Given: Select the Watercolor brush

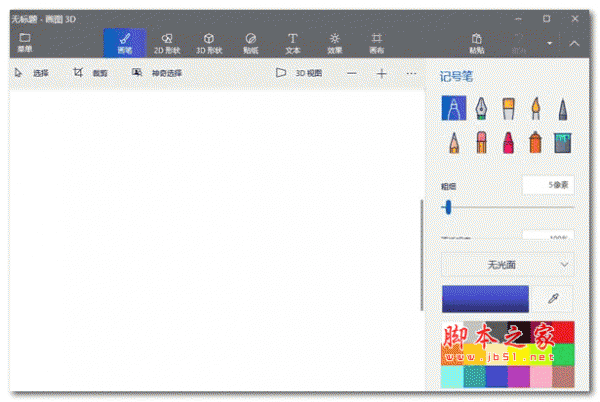Looking at the screenshot, I should coord(536,108).
